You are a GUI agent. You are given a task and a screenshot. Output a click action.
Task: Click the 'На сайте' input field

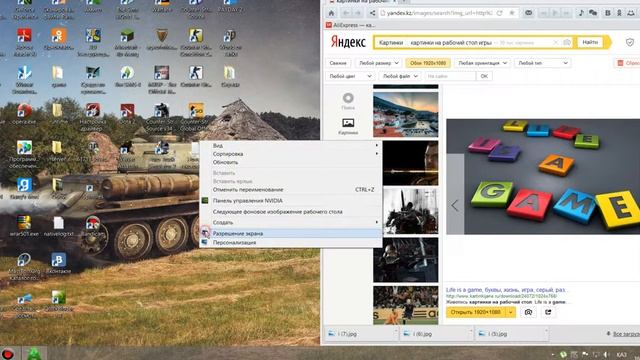[450, 76]
